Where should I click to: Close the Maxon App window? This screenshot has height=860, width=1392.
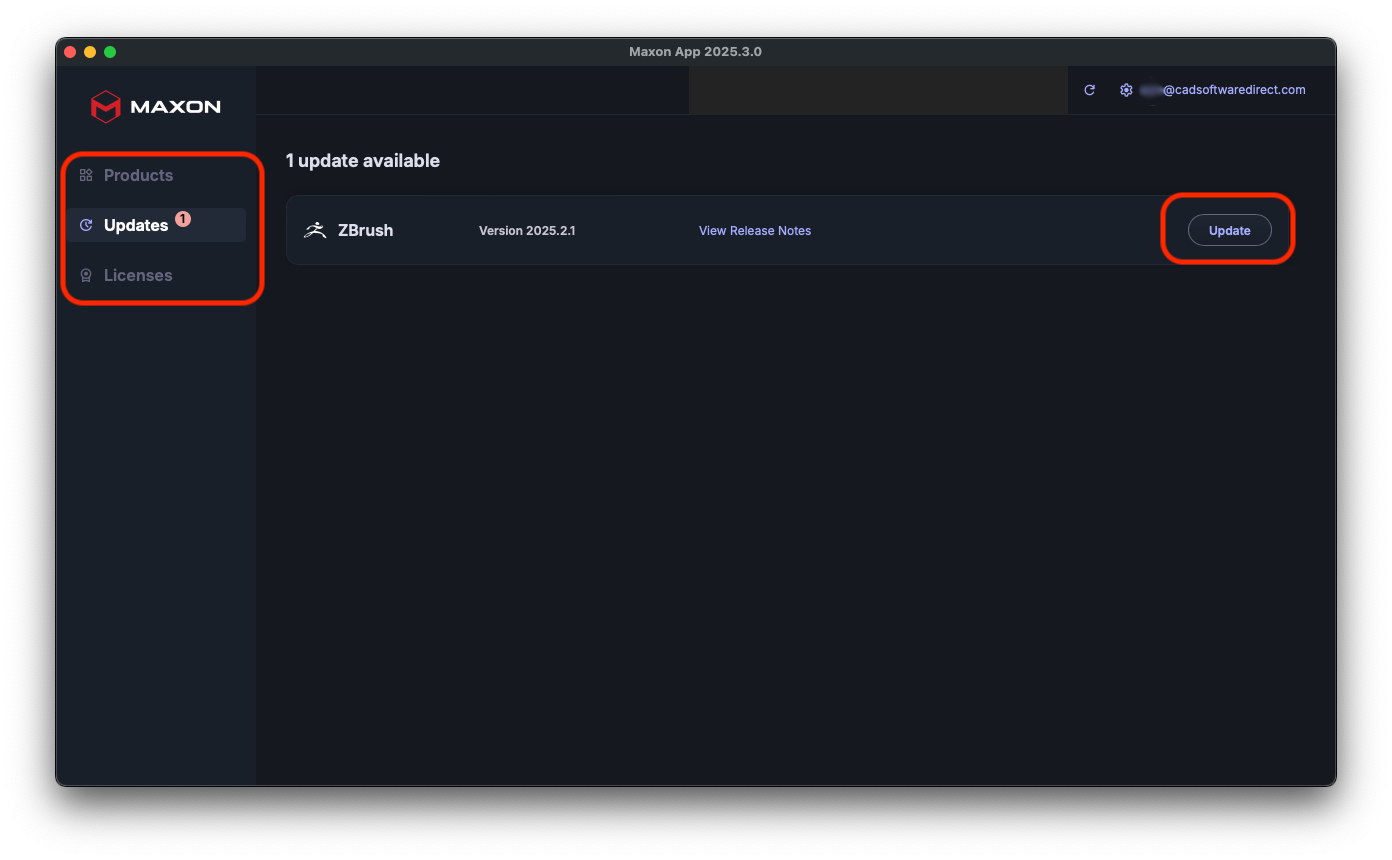[70, 52]
